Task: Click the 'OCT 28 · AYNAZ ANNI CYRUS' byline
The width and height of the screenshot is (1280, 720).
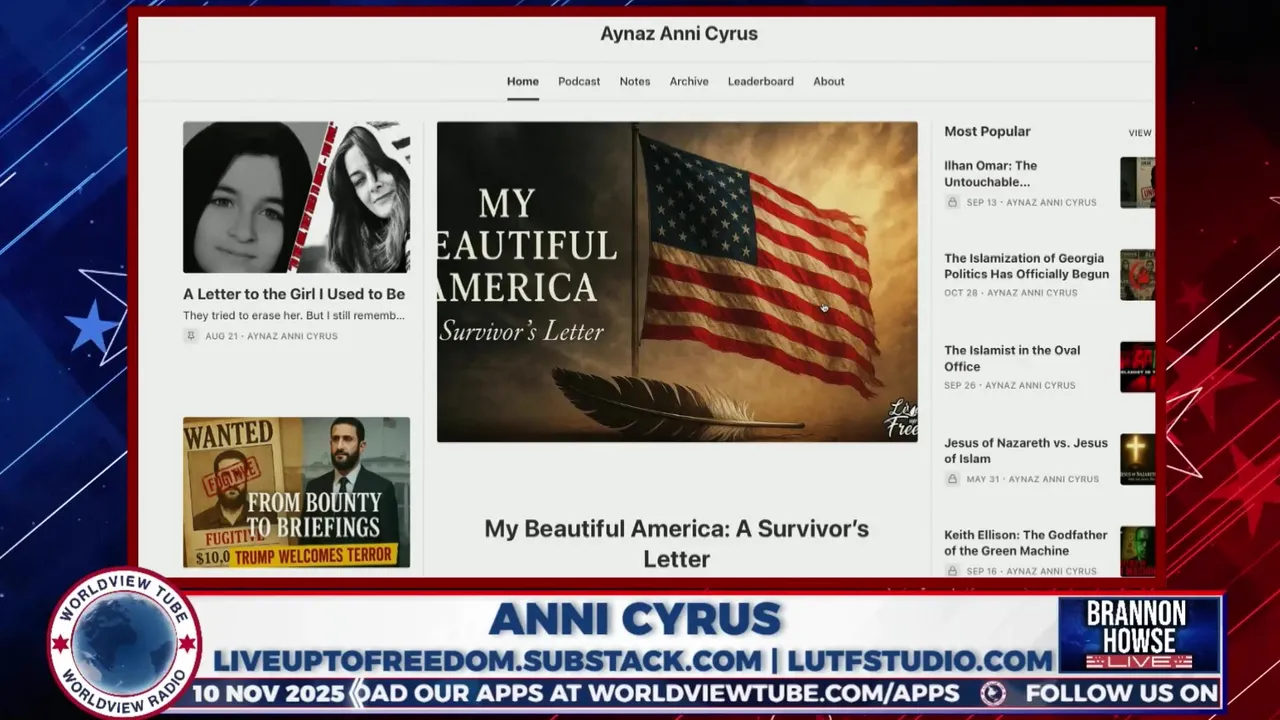Action: [x=1011, y=293]
